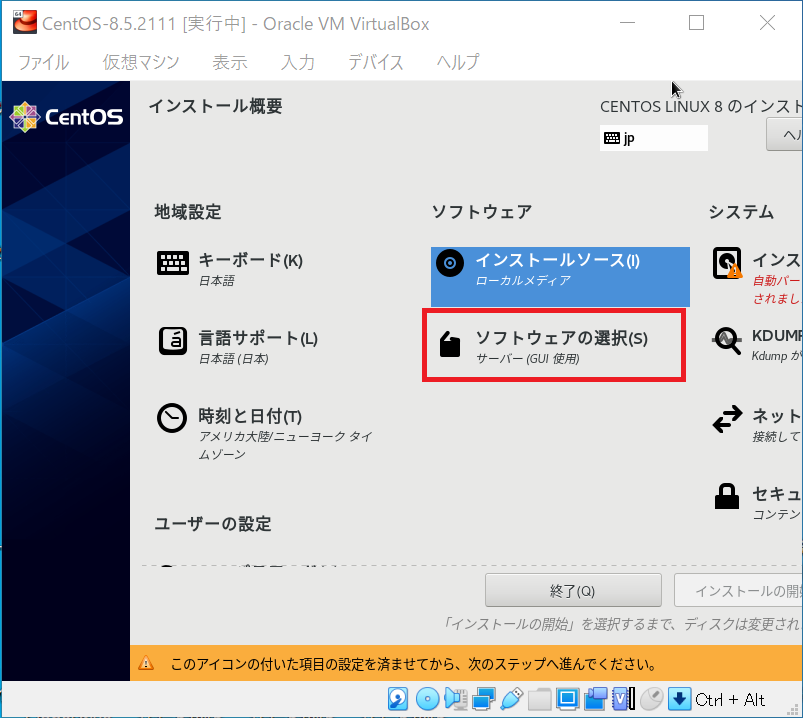This screenshot has height=718, width=803.
Task: Click the ローカルメディア text
Action: tap(523, 281)
